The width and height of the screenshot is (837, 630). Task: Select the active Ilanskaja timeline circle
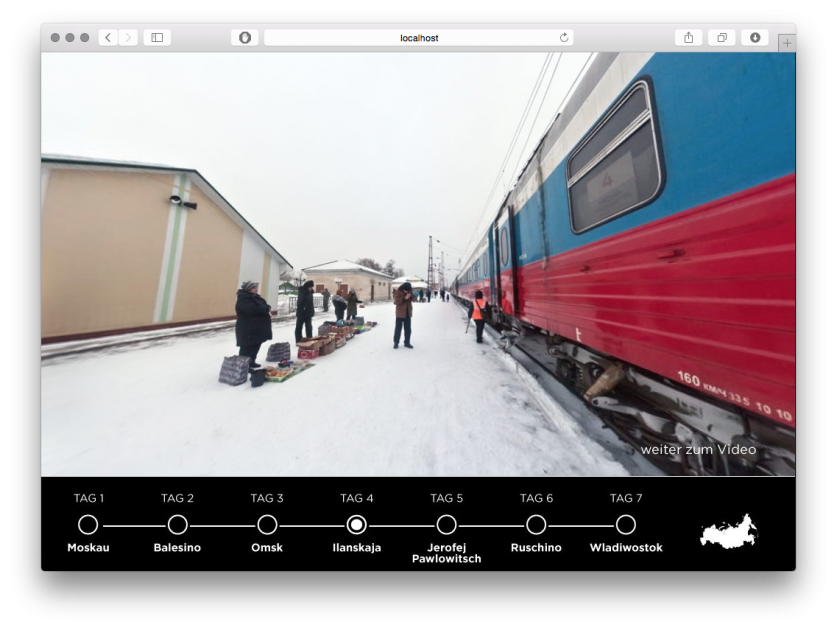[357, 525]
